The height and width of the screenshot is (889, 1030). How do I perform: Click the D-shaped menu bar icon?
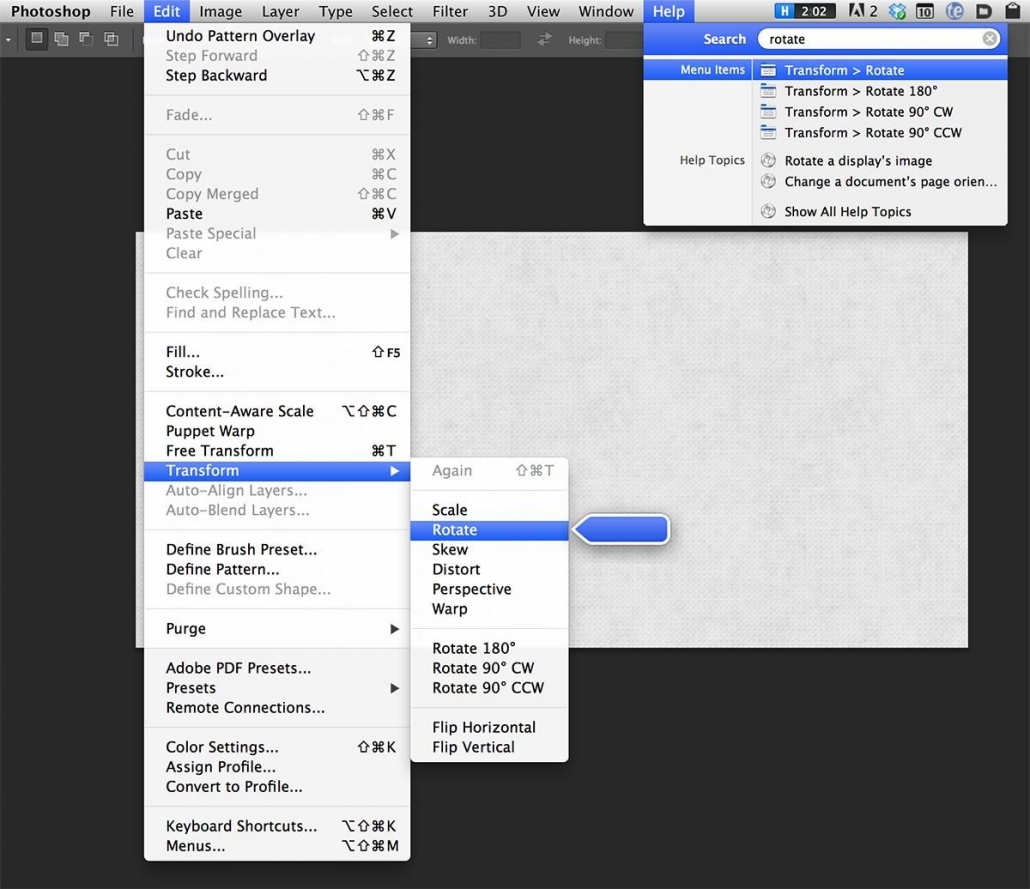point(983,11)
